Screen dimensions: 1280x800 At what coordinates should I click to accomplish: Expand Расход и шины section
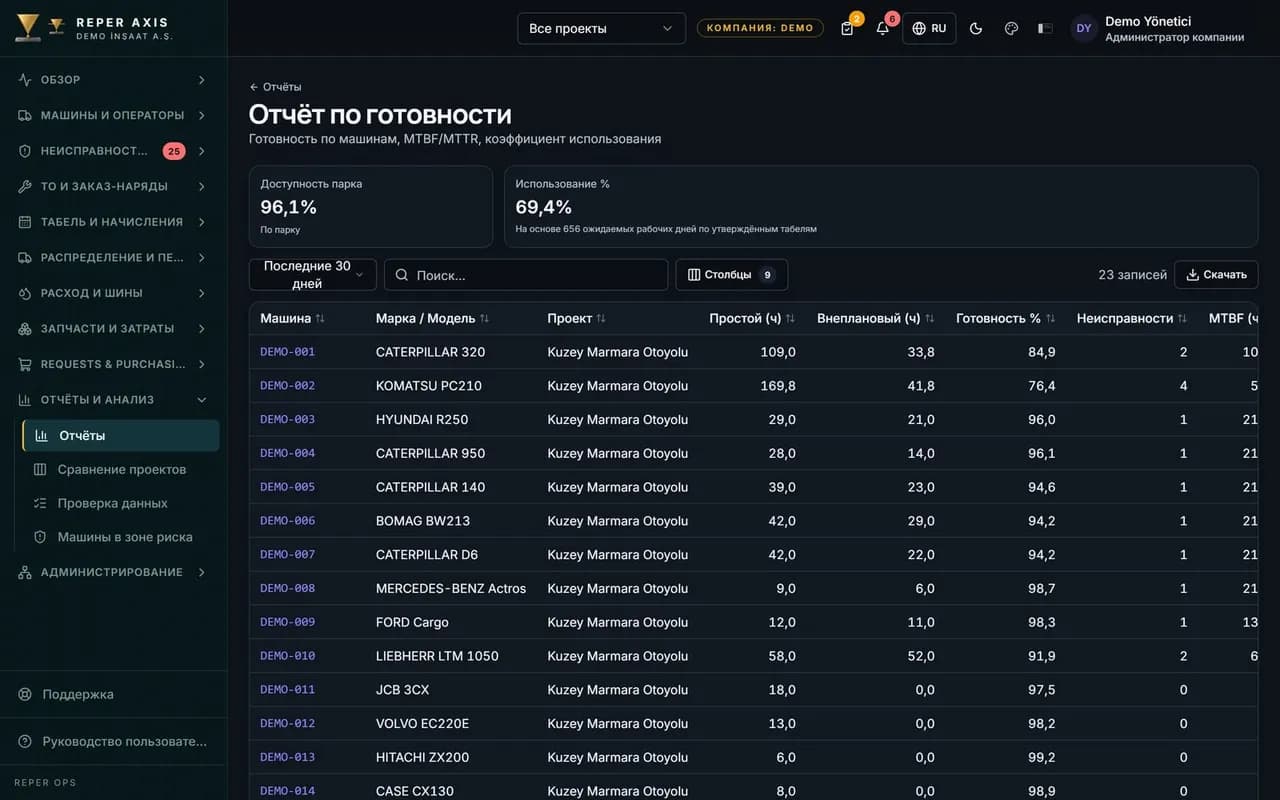click(x=113, y=293)
